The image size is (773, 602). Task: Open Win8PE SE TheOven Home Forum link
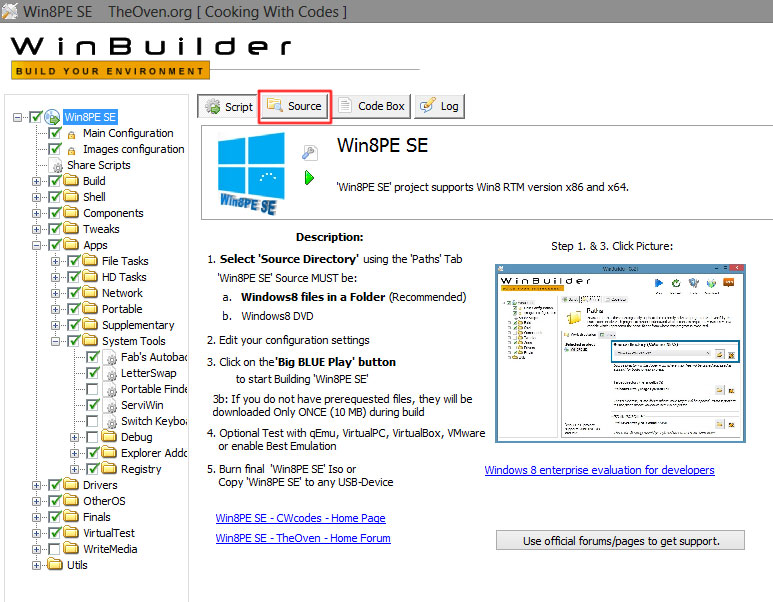(303, 538)
